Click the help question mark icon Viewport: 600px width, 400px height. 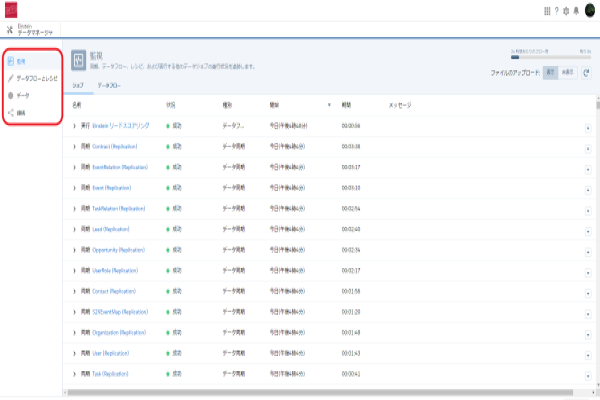[x=556, y=12]
